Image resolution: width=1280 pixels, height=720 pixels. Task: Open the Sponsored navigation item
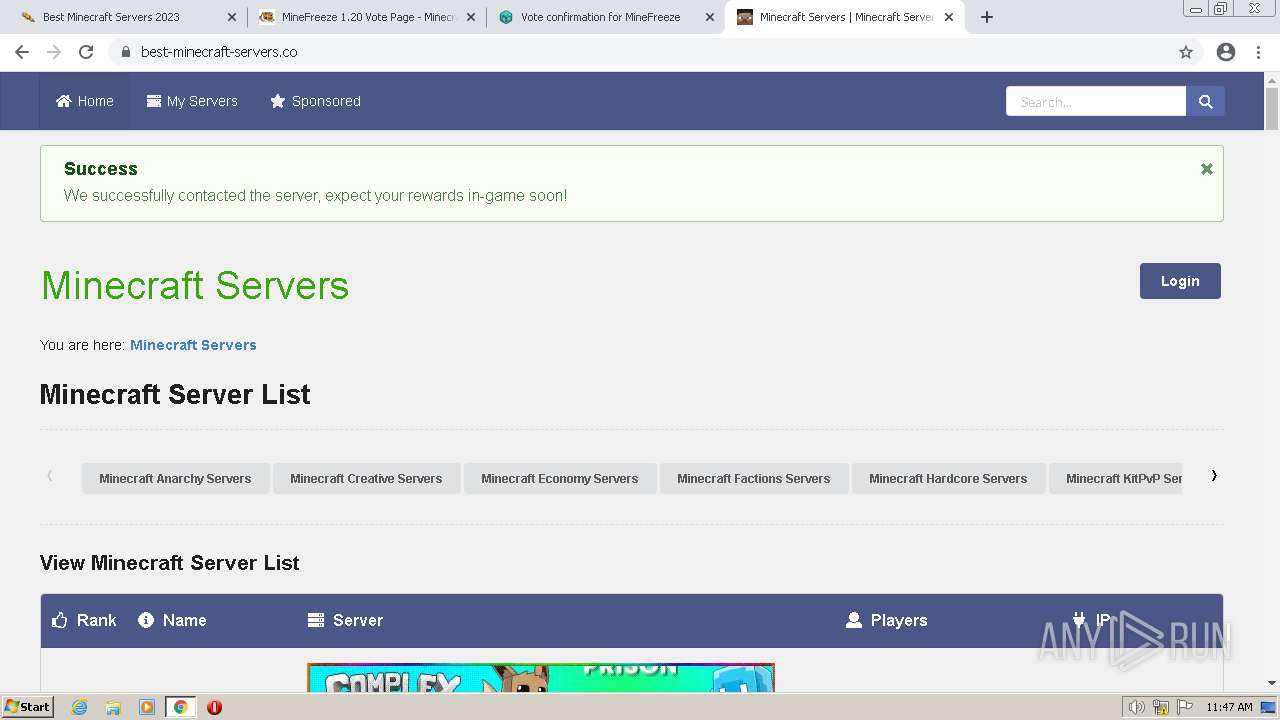pos(315,101)
